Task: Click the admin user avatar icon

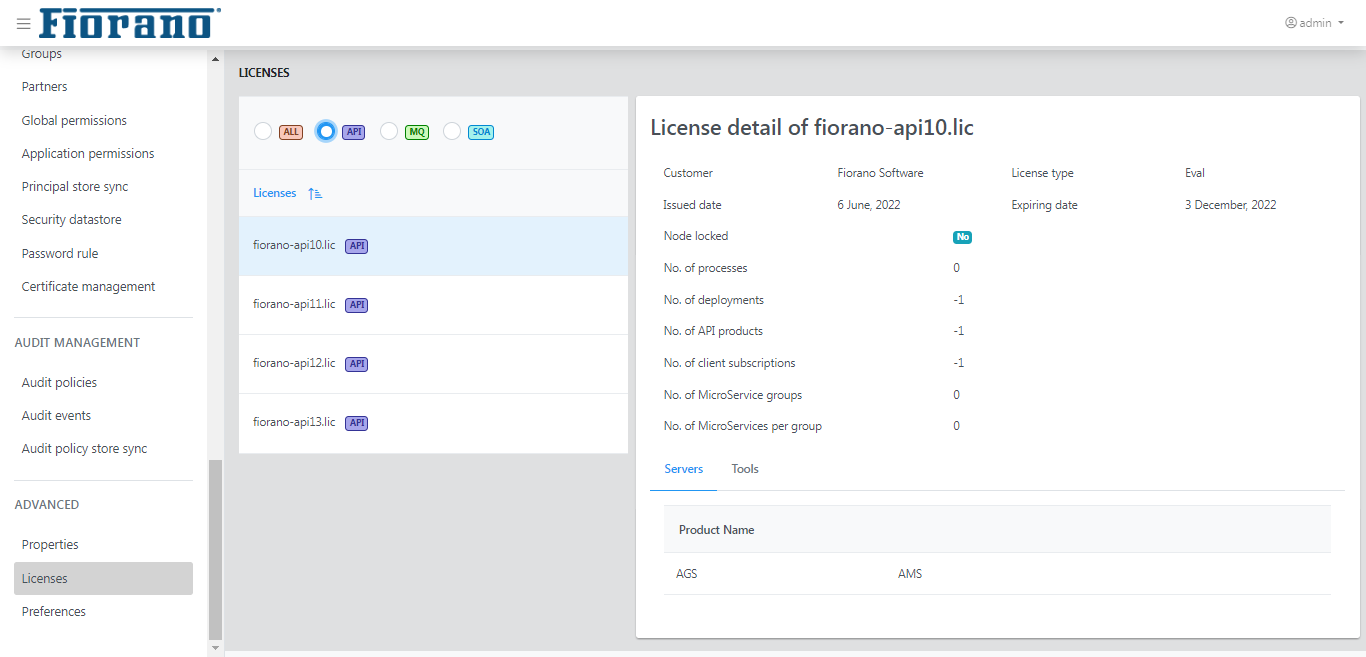Action: point(1291,23)
